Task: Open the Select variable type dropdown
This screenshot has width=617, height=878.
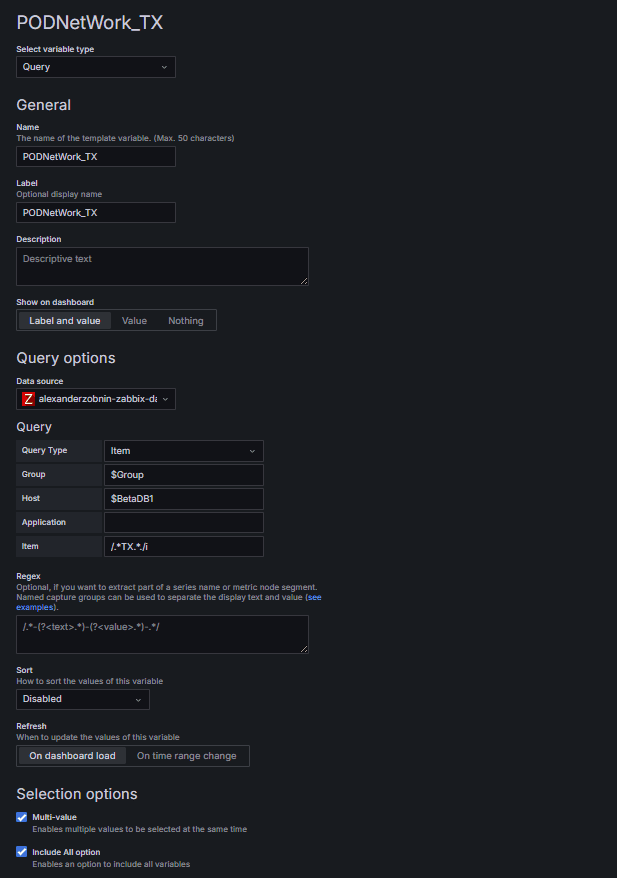Action: click(96, 67)
